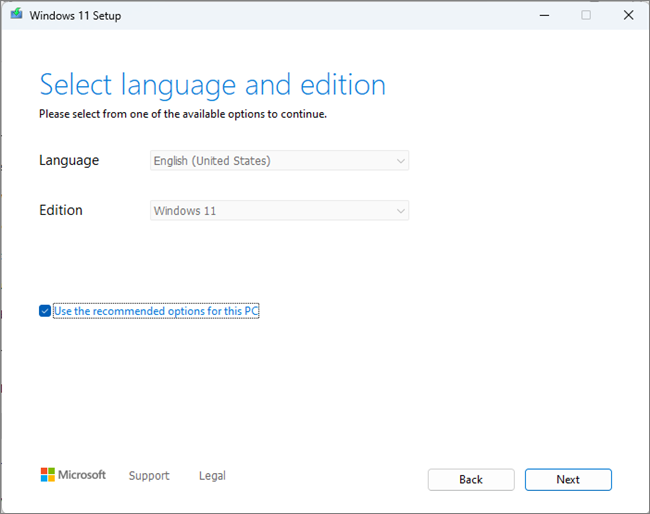Click the Edition field label
650x514 pixels.
(x=61, y=211)
